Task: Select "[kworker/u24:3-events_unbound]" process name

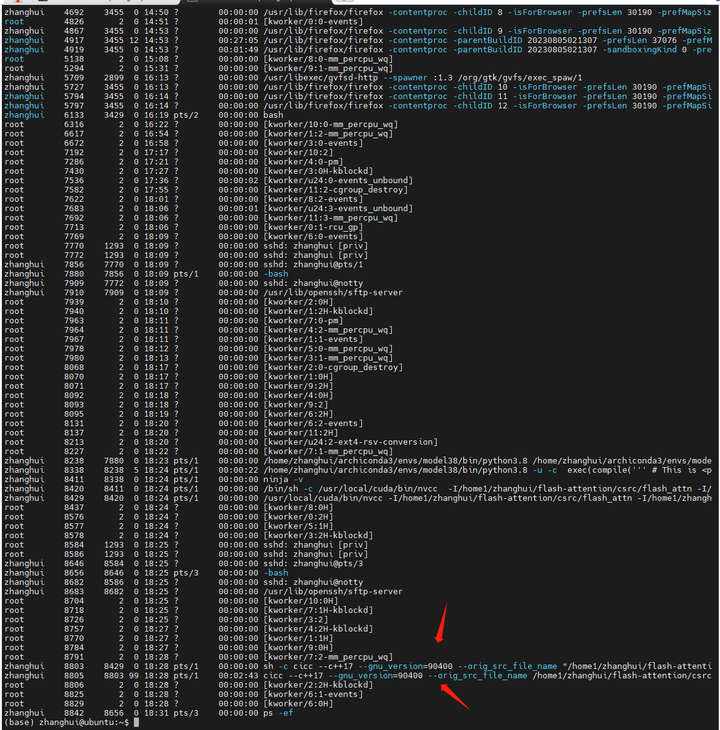Action: [338, 208]
